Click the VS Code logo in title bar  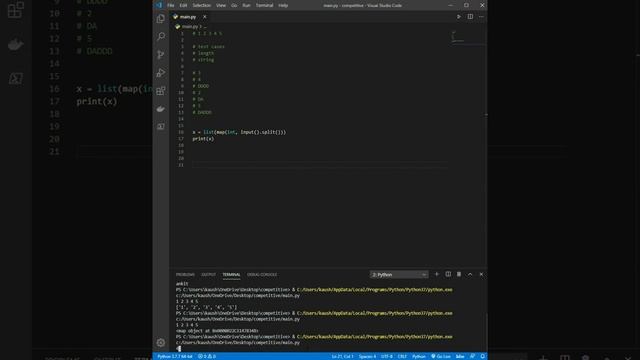[x=159, y=5]
